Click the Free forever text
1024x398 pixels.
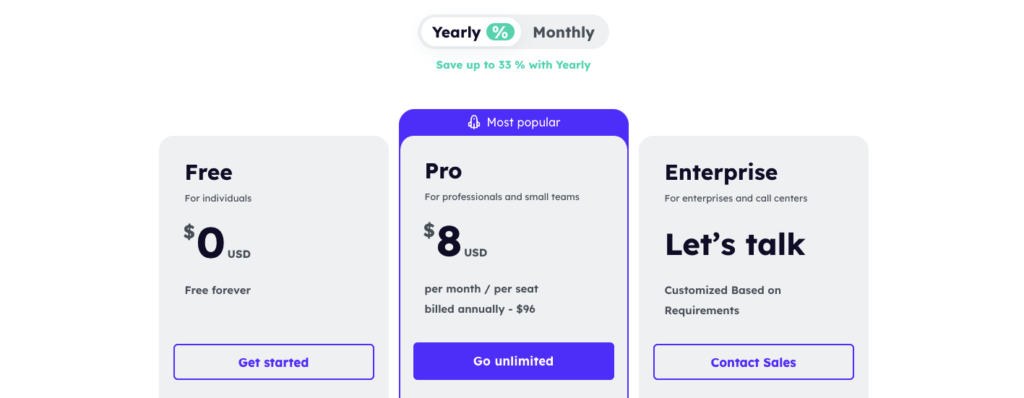click(217, 290)
